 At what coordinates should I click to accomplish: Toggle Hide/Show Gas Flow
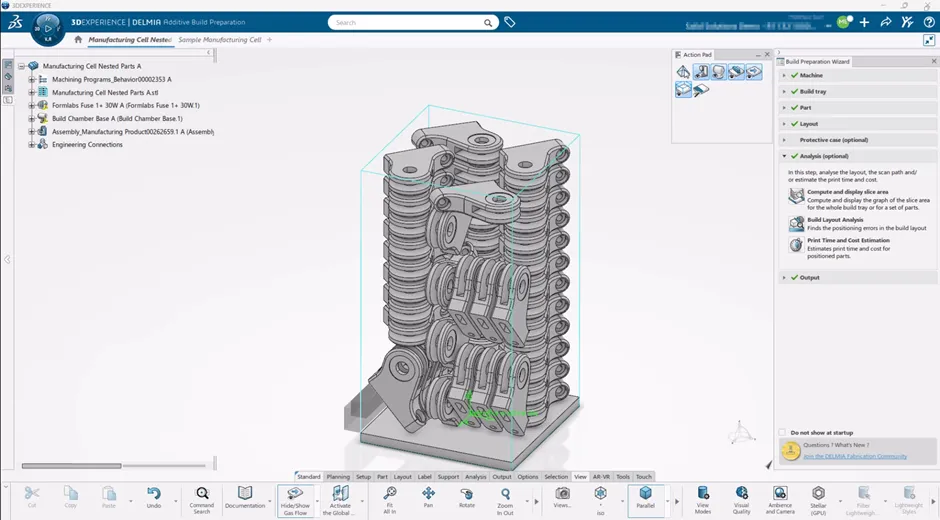(295, 500)
